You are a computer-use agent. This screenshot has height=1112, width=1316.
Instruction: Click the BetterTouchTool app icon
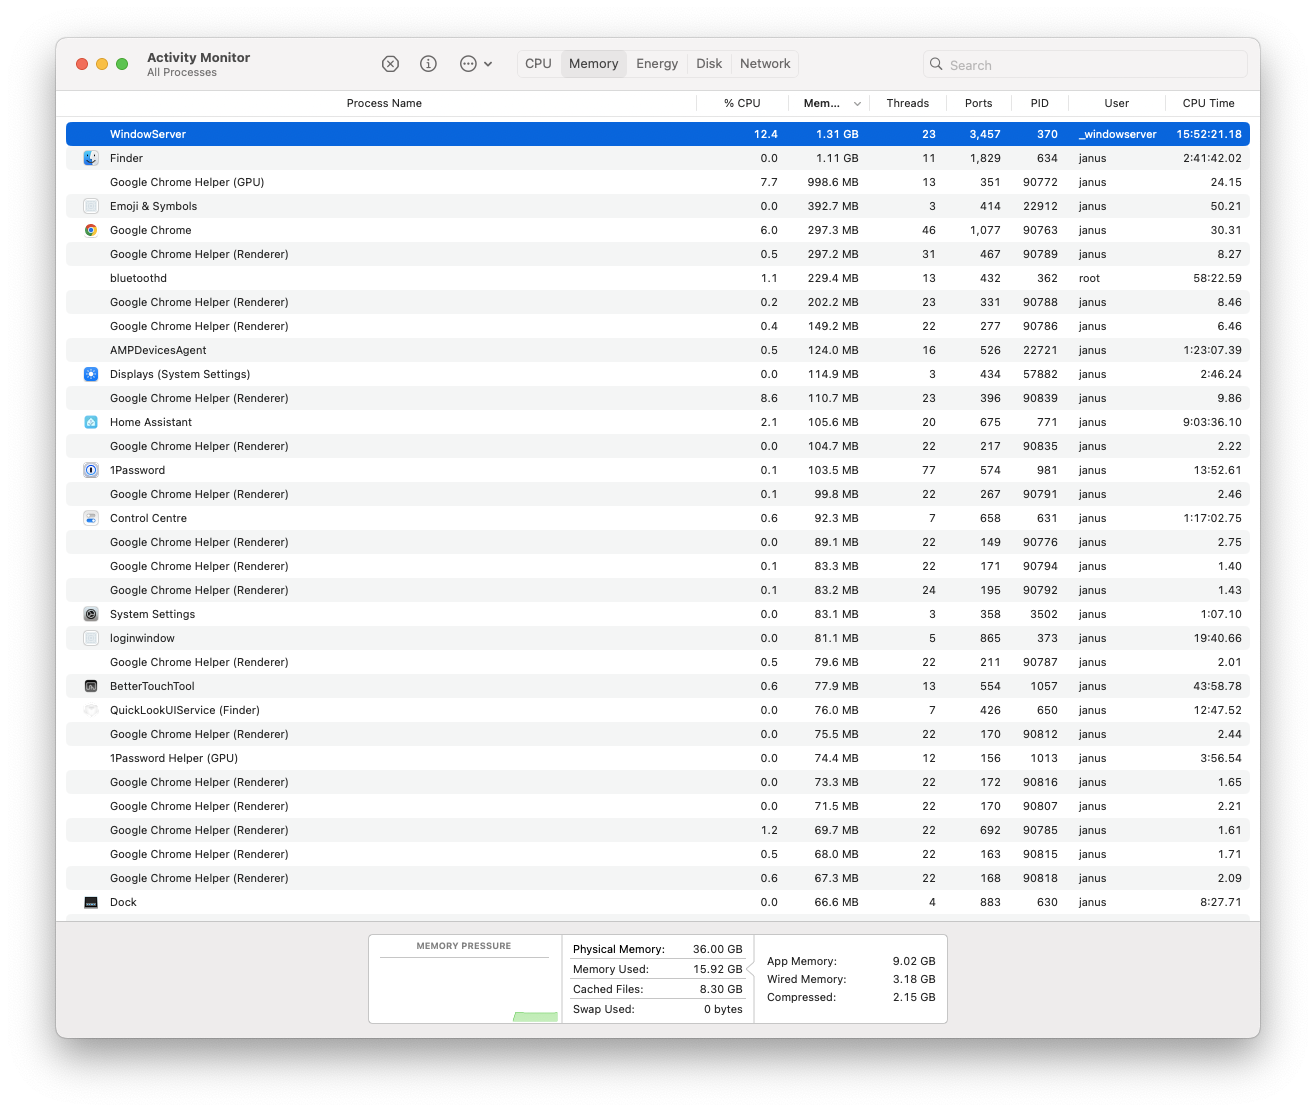pos(91,686)
